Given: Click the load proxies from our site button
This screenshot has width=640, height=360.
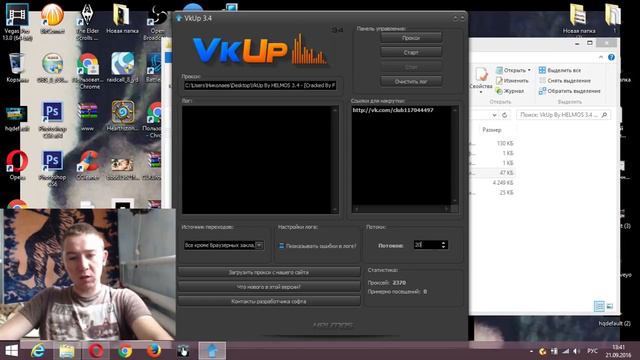Looking at the screenshot, I should [x=269, y=272].
